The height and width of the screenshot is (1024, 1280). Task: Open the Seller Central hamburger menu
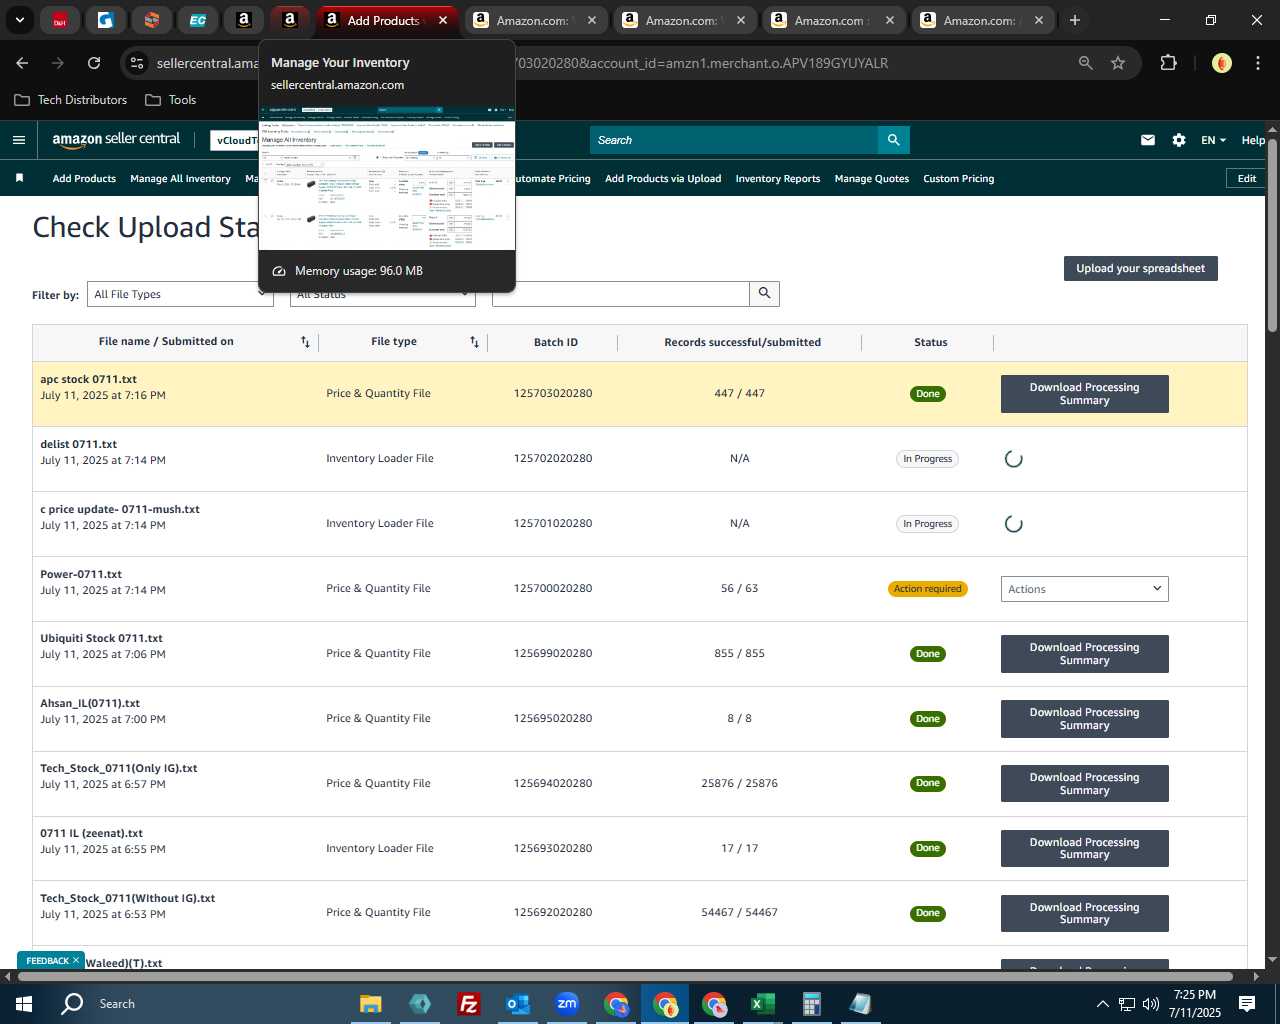pos(18,140)
